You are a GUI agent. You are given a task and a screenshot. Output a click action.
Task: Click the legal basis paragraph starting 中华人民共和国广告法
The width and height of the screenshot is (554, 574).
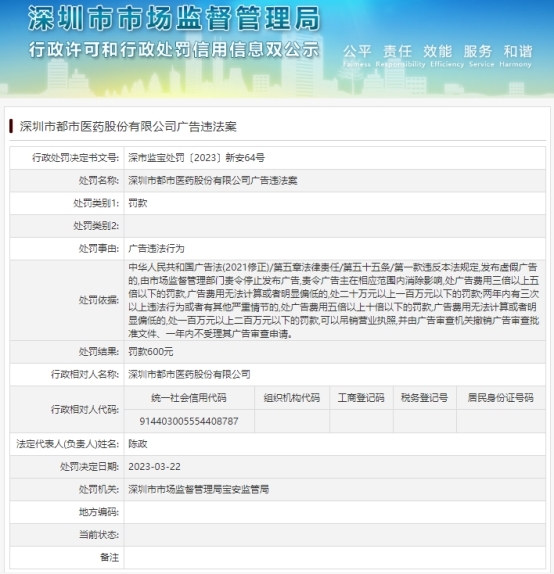pyautogui.click(x=334, y=300)
